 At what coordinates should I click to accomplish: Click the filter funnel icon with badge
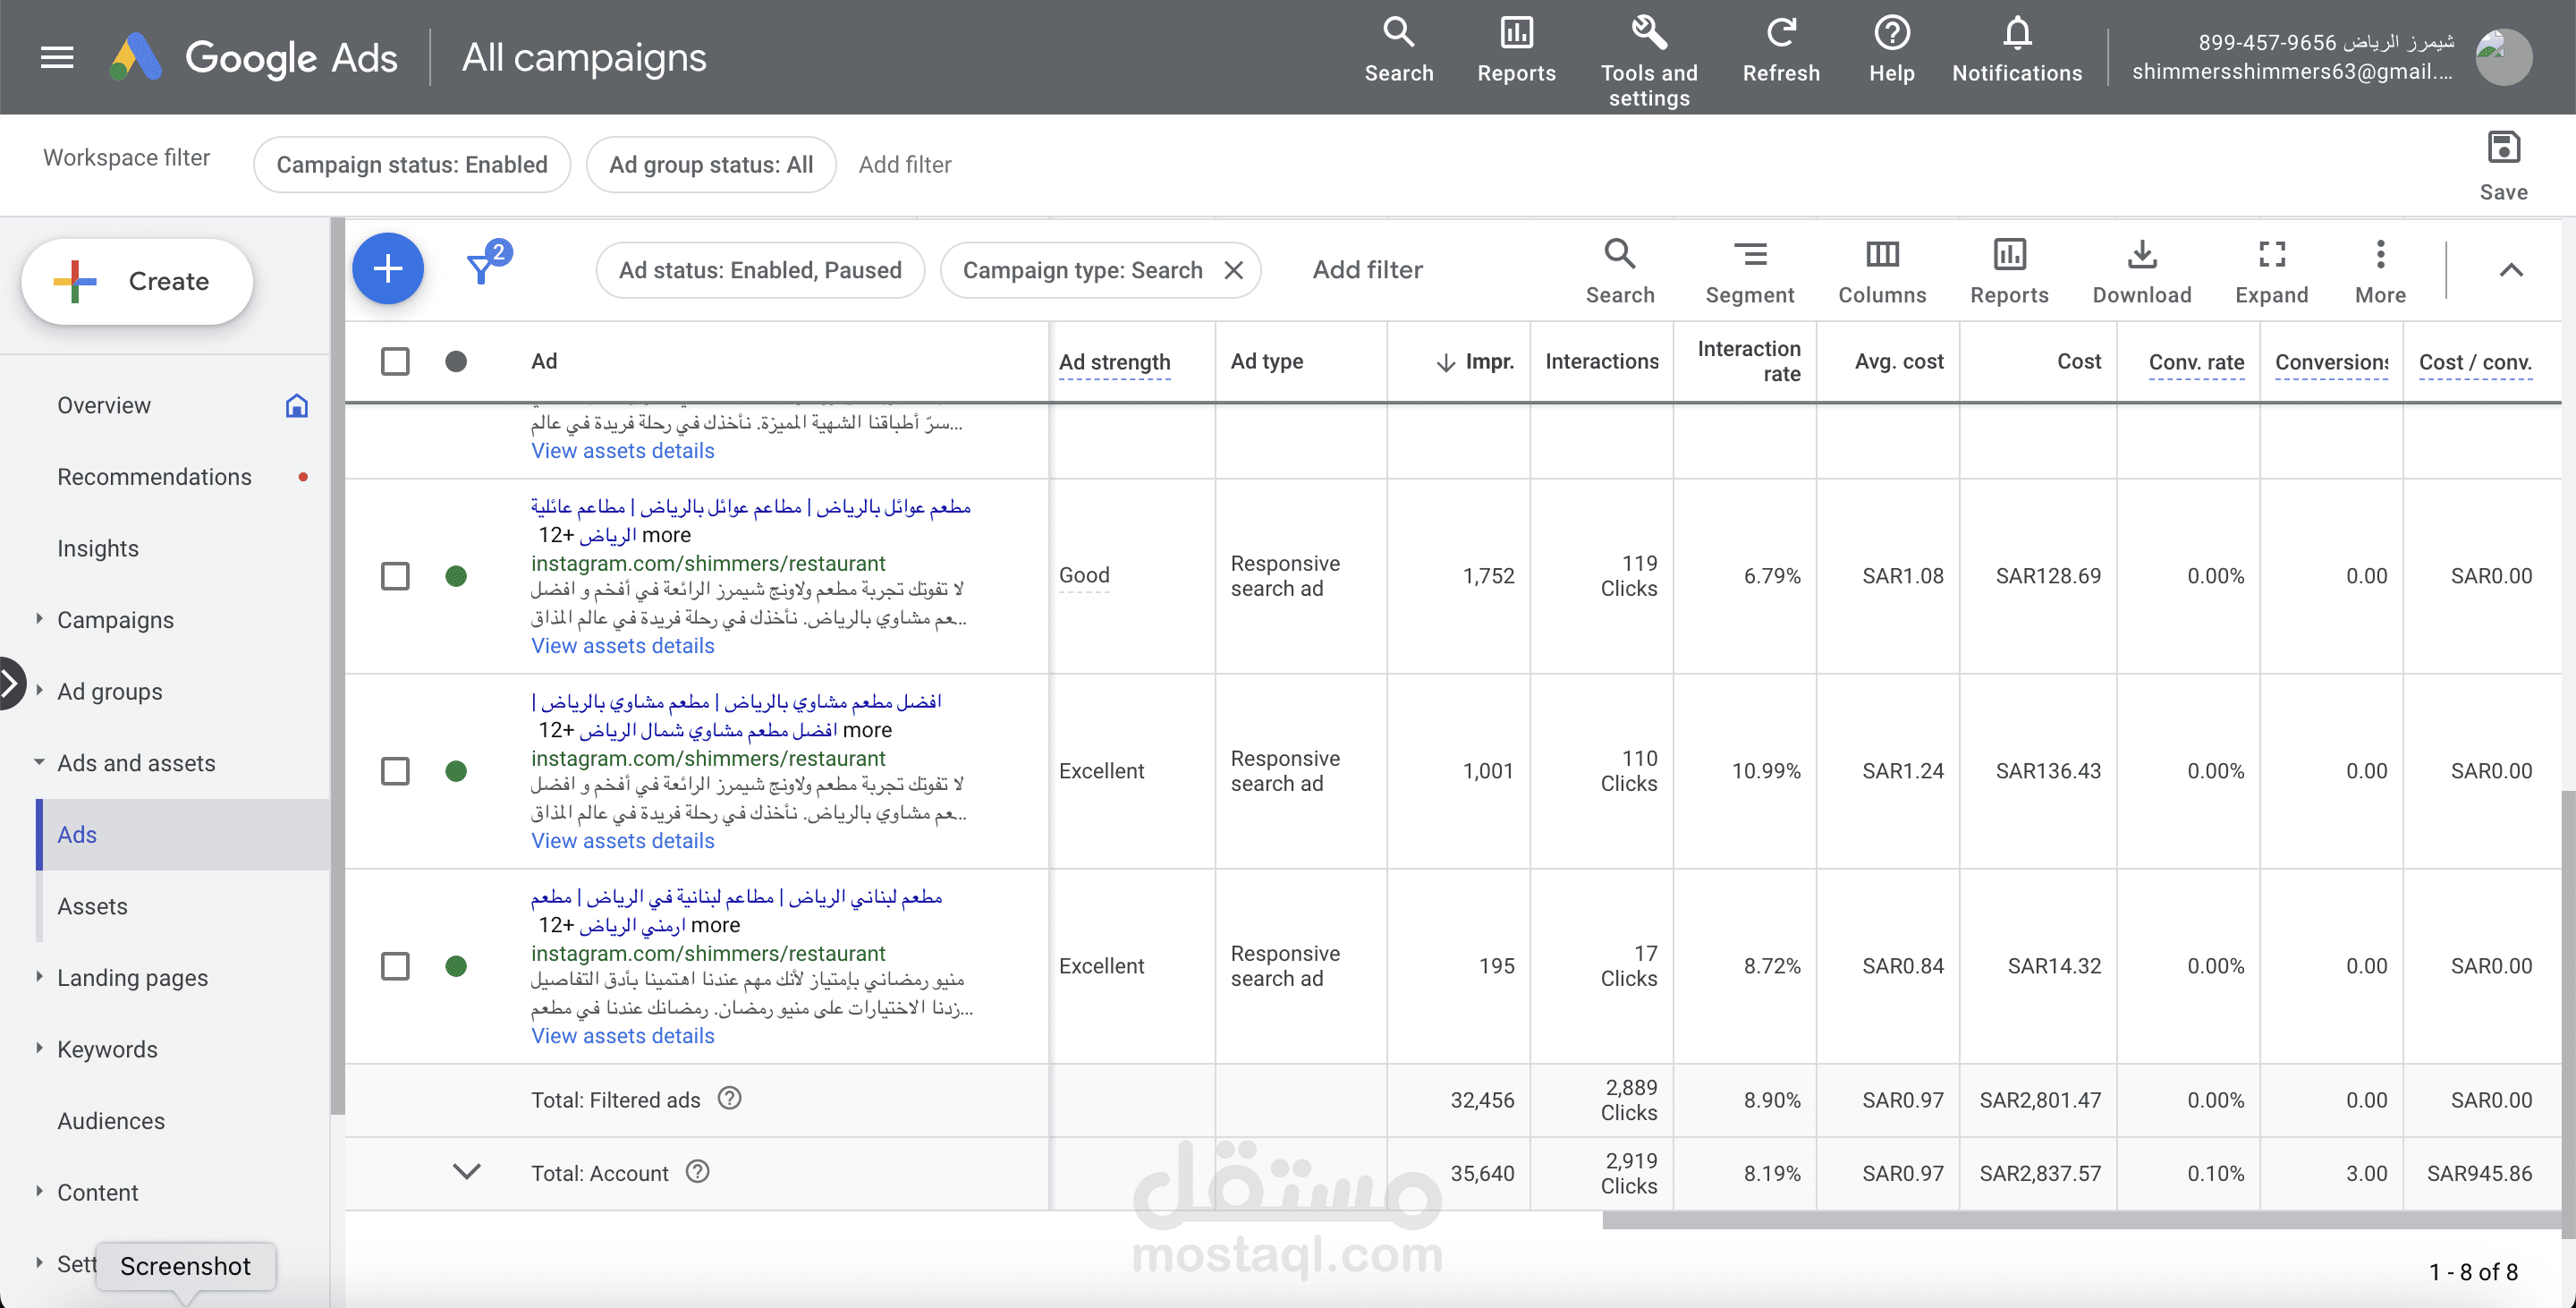pos(484,267)
